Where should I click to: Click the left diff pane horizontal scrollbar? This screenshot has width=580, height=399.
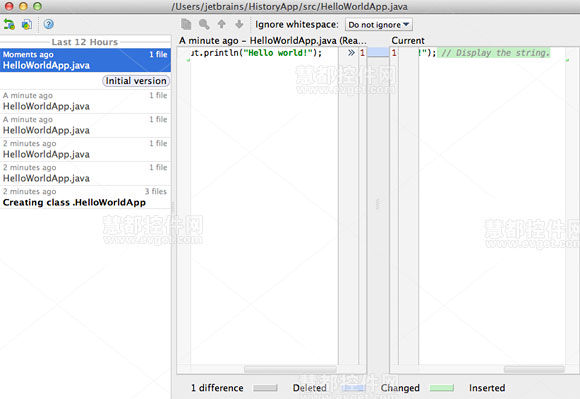point(290,369)
